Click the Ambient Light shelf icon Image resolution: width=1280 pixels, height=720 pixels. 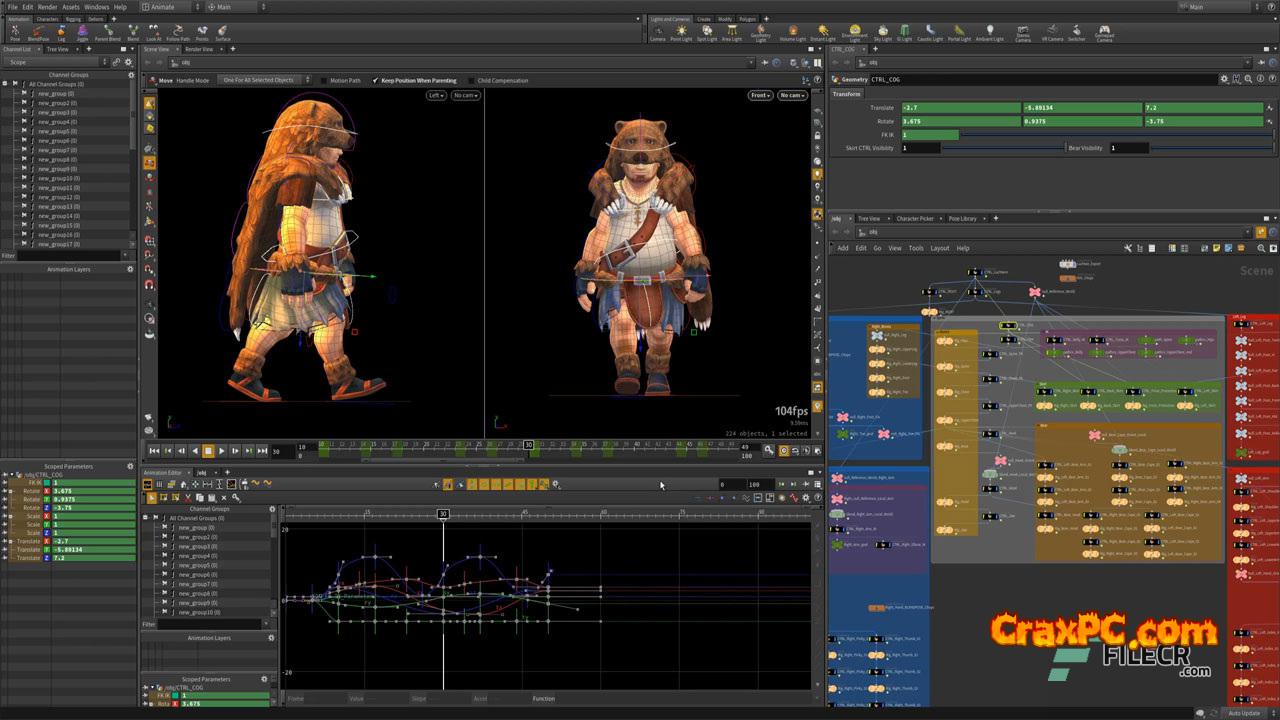click(989, 33)
